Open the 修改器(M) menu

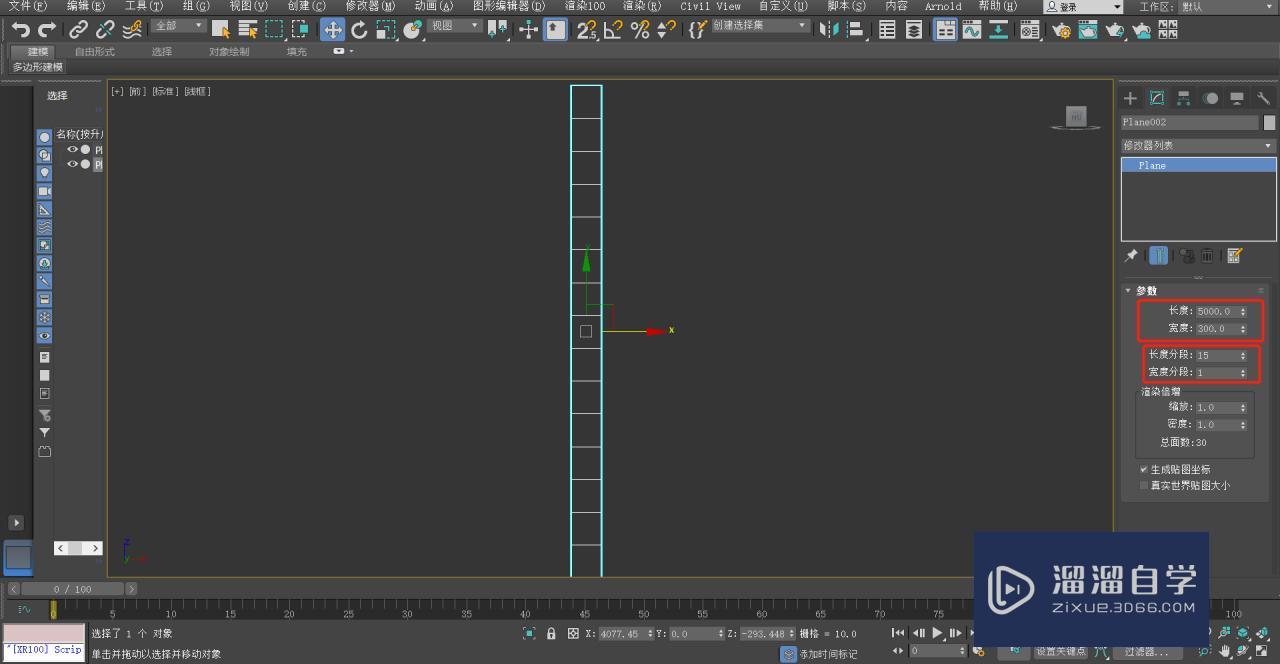coord(370,6)
